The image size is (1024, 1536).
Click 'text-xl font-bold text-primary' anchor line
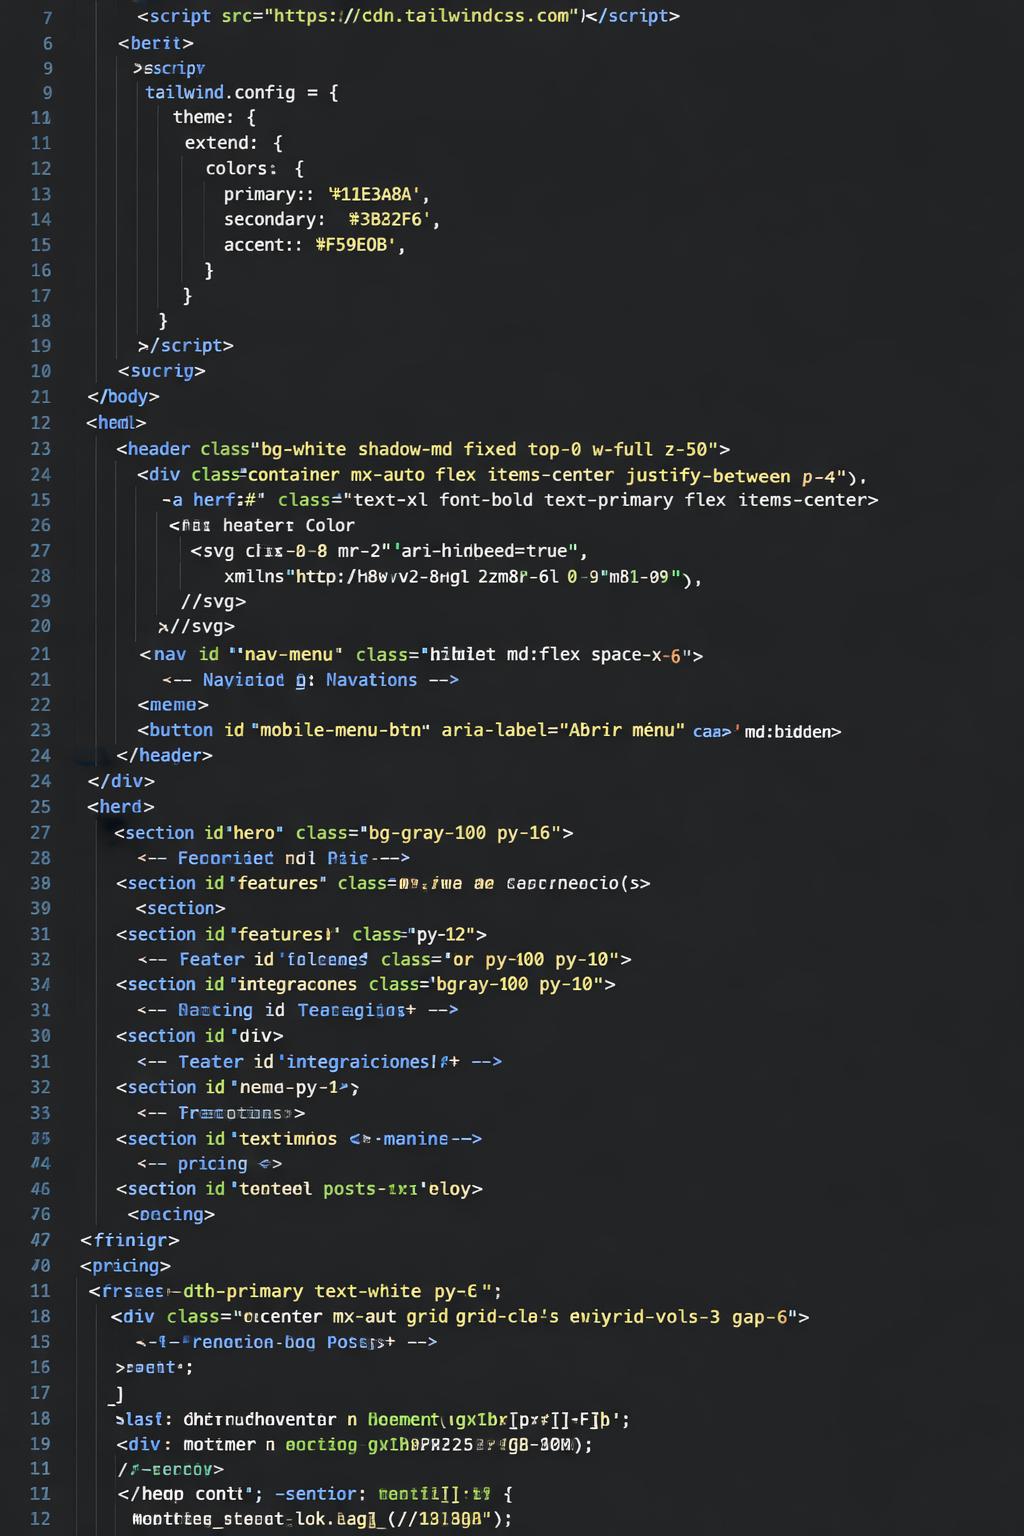coord(520,500)
